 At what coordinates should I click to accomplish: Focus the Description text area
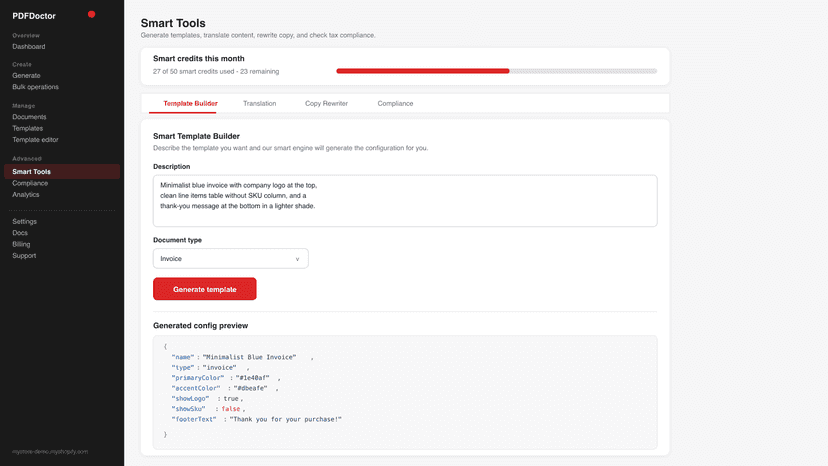405,201
